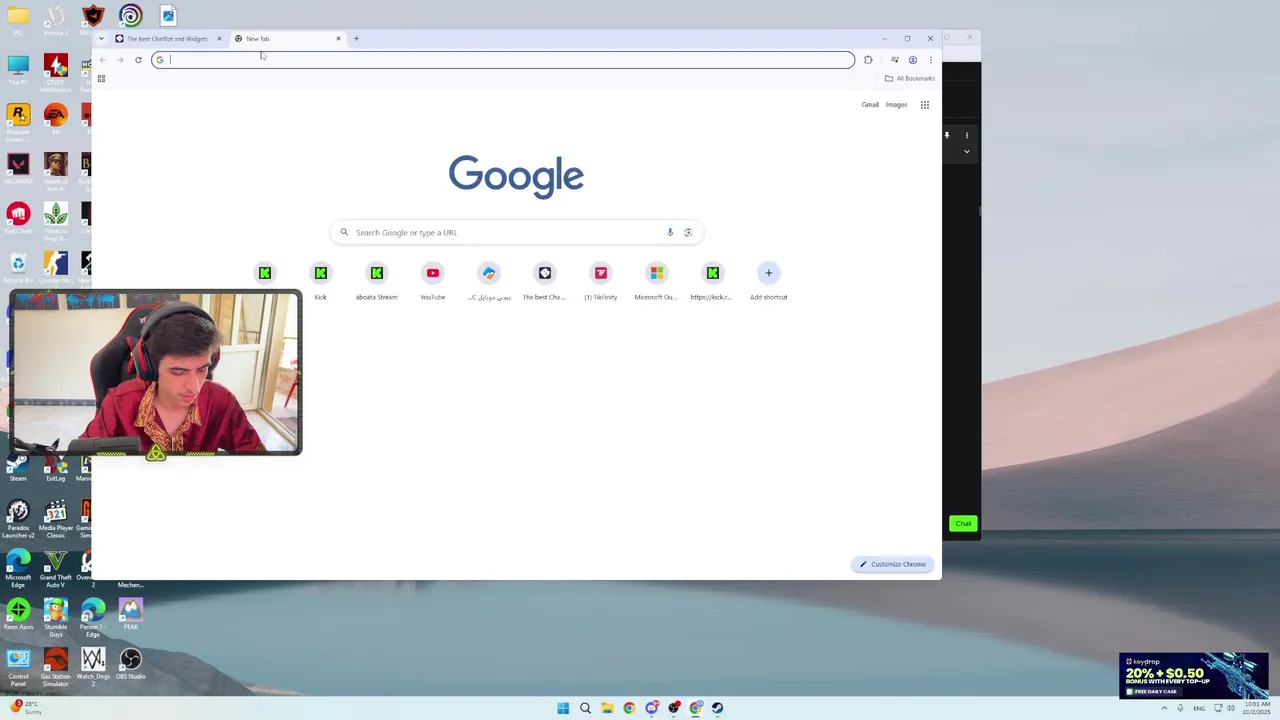The width and height of the screenshot is (1280, 720).
Task: Show hidden system tray icons chevron
Action: click(1164, 708)
